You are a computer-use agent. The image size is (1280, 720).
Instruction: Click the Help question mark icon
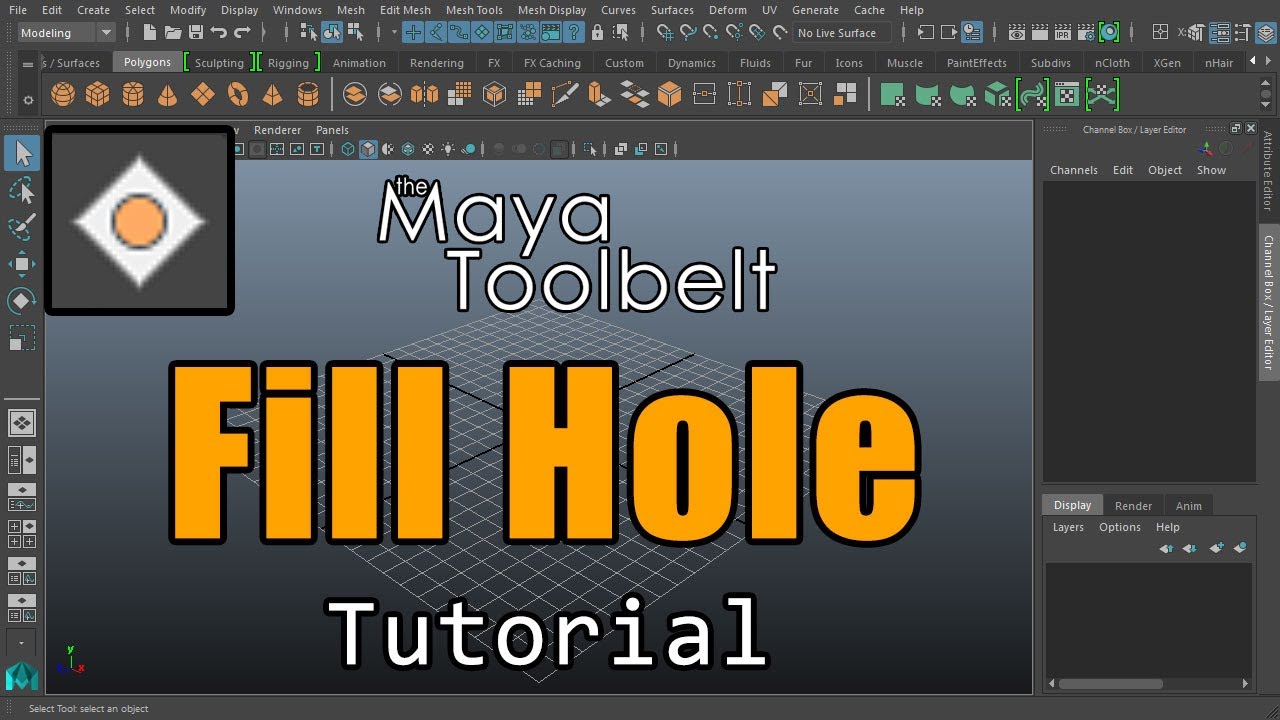[x=574, y=33]
